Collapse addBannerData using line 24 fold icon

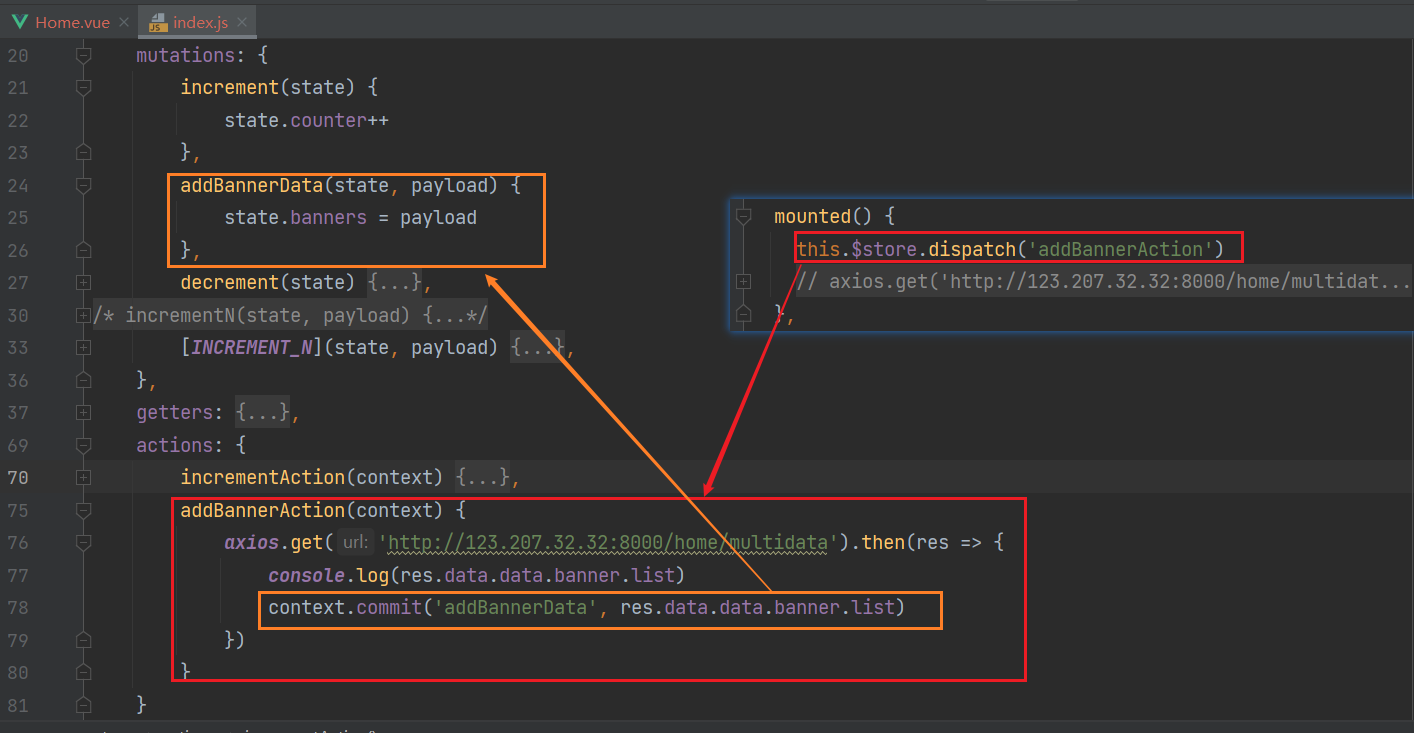point(83,185)
